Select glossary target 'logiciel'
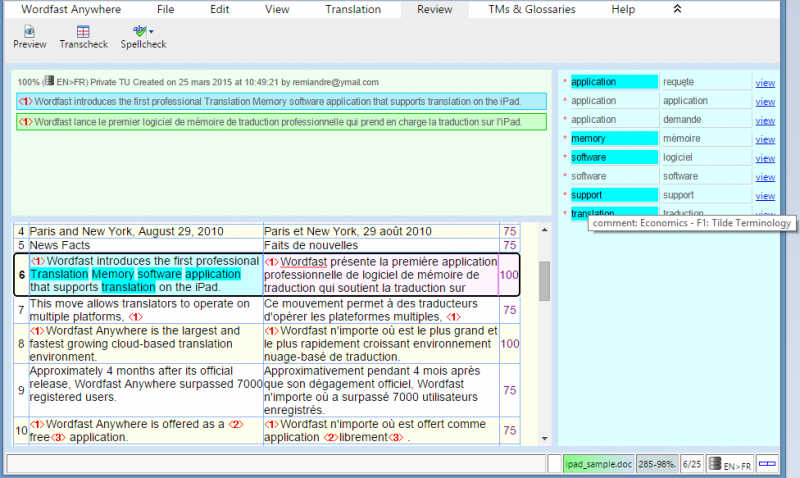 click(706, 157)
